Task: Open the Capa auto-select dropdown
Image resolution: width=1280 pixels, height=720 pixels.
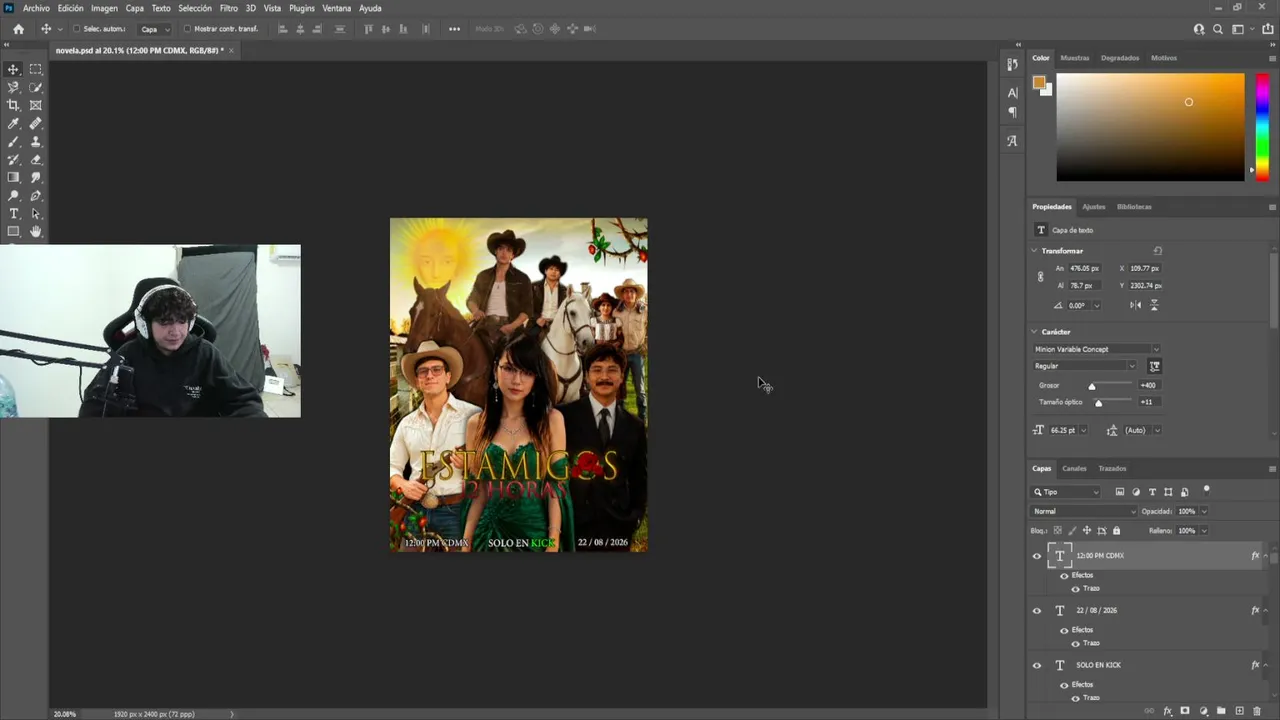Action: pos(155,29)
